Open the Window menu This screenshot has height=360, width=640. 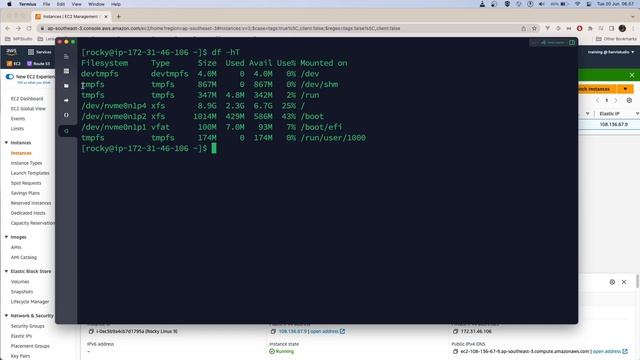[96, 4]
